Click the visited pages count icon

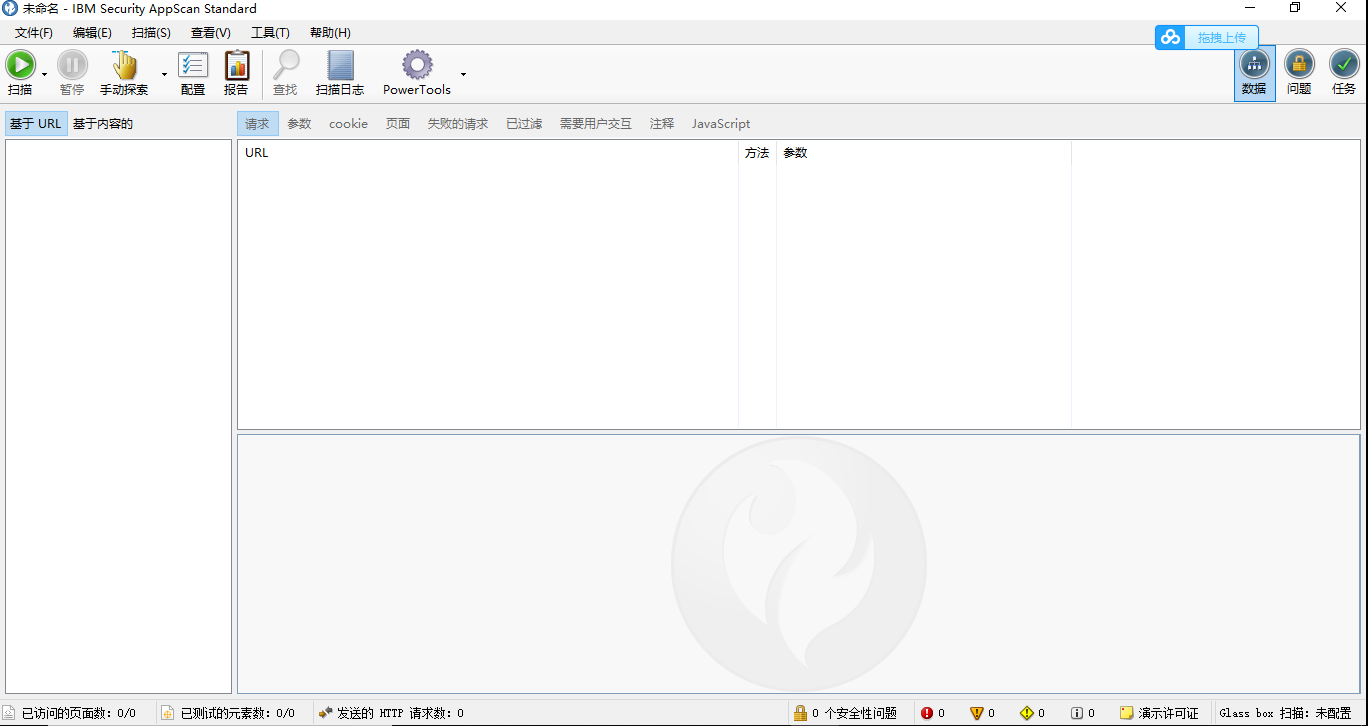10,713
